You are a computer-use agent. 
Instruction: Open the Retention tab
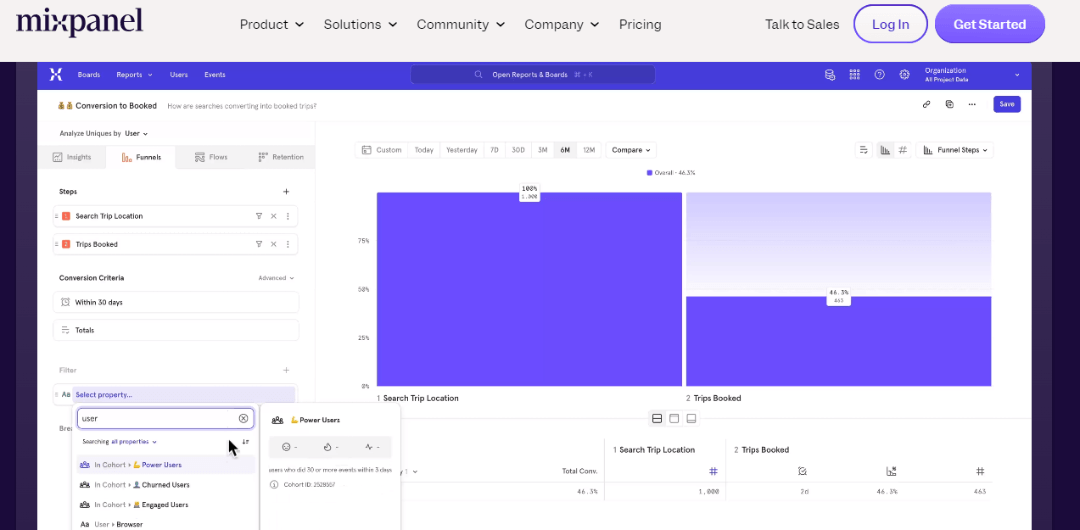281,157
